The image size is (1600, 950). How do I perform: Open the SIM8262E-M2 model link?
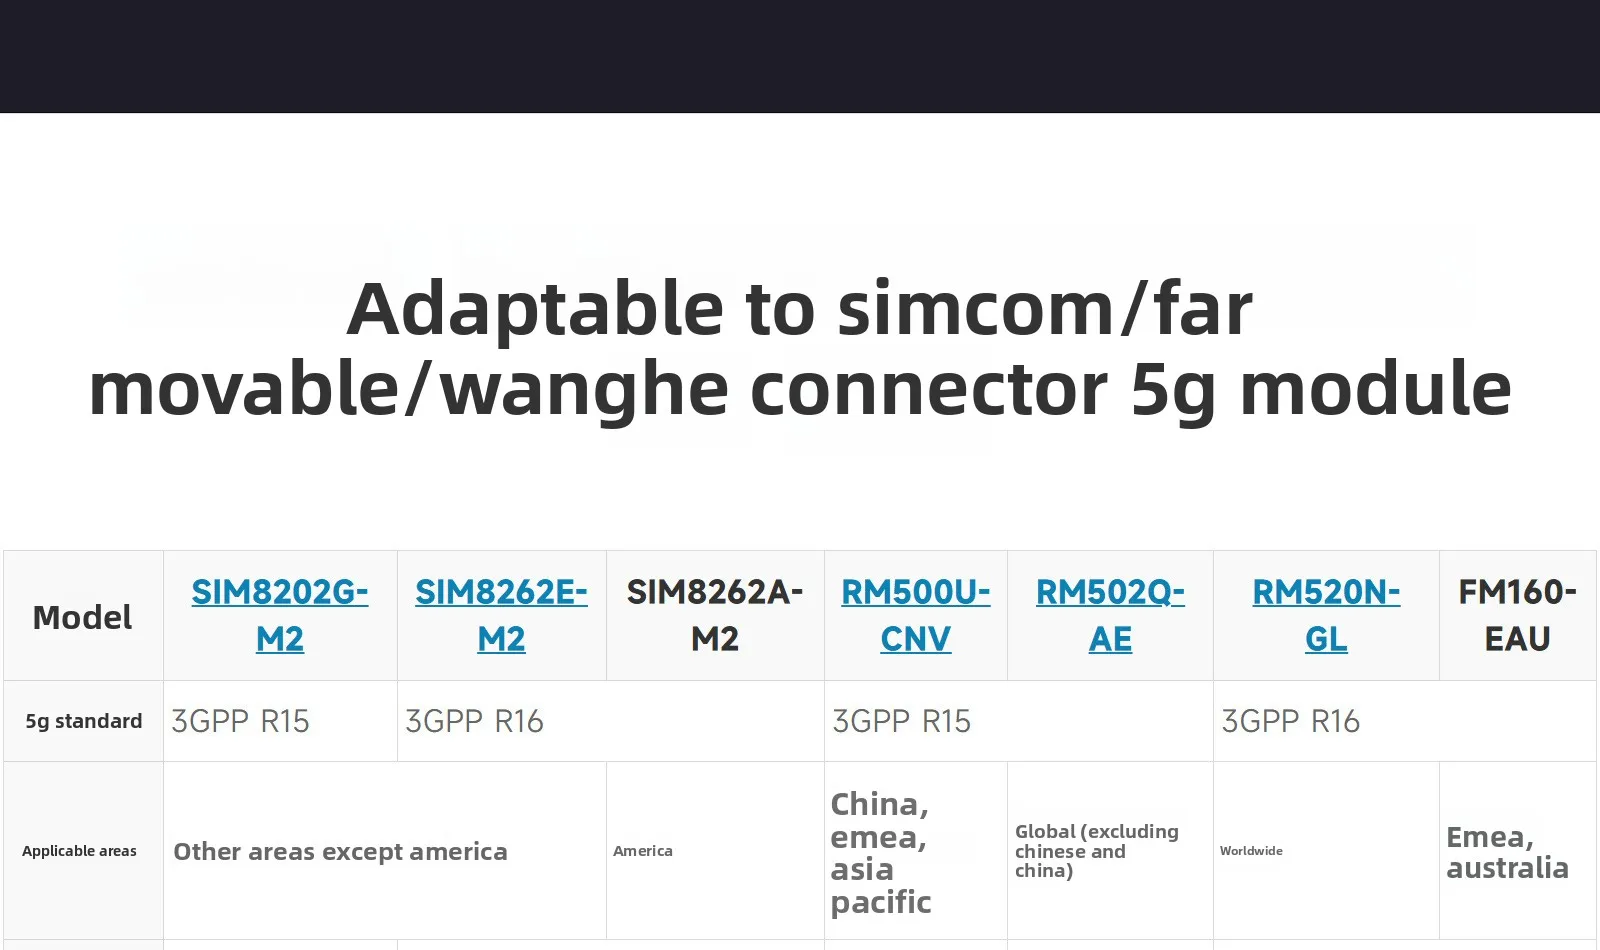pos(501,615)
